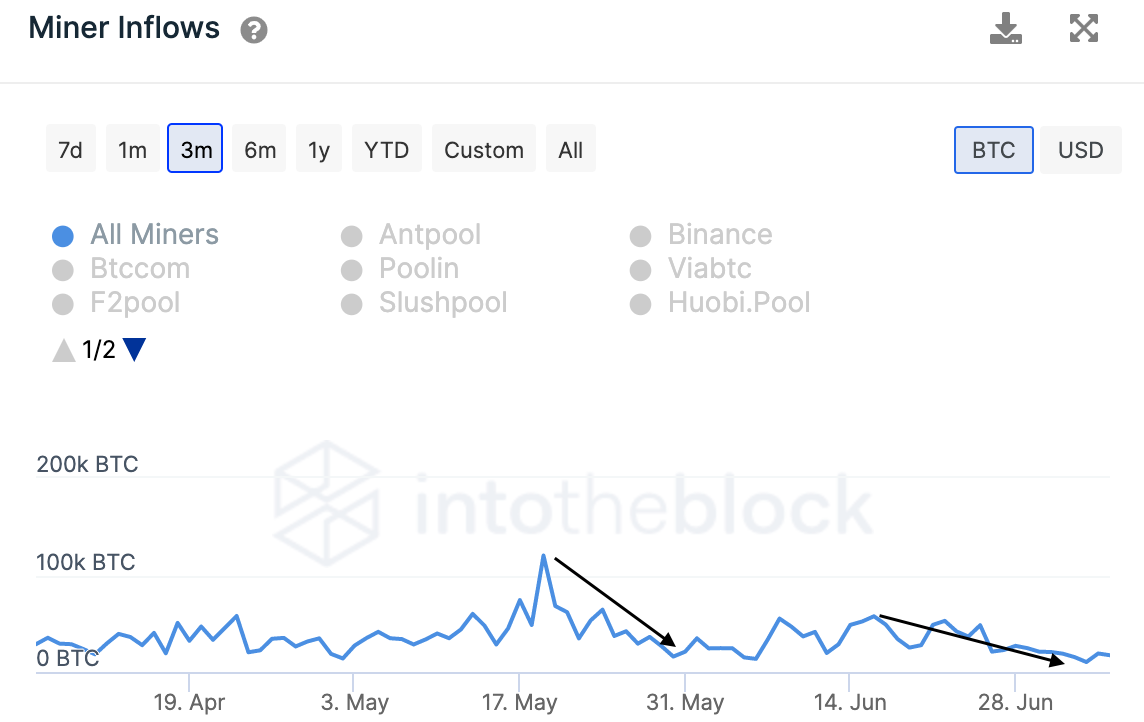Switch units to USD
The height and width of the screenshot is (722, 1144).
click(x=1080, y=150)
